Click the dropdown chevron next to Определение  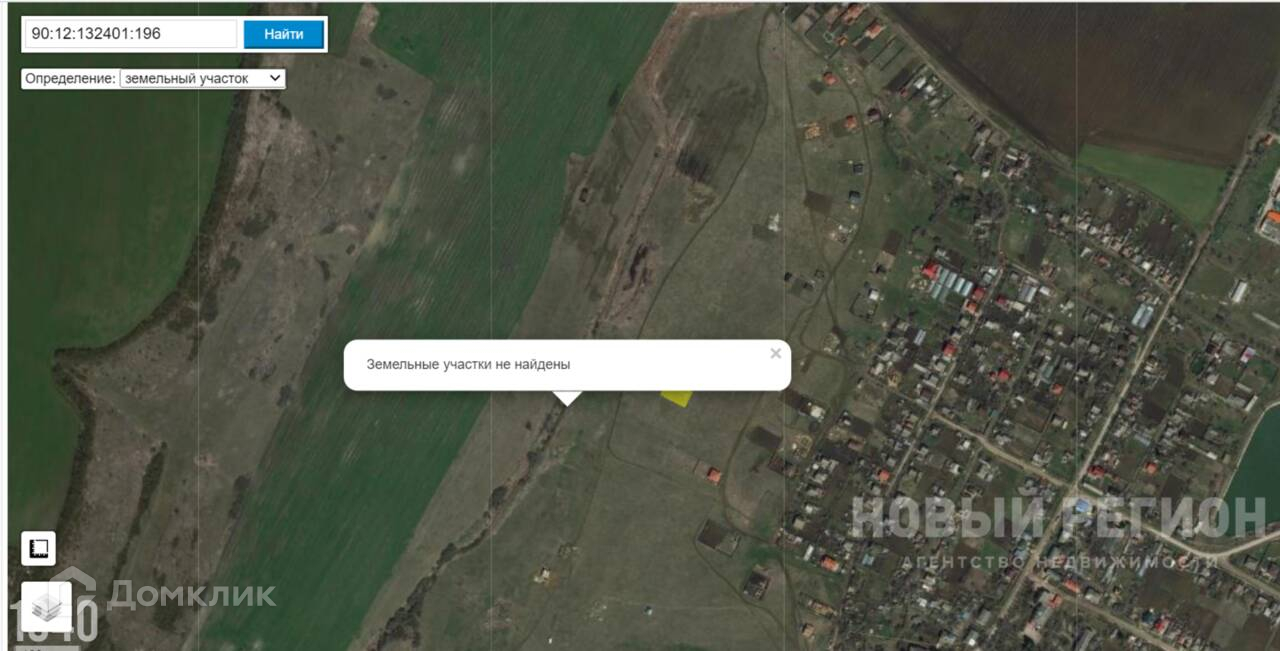click(x=275, y=78)
